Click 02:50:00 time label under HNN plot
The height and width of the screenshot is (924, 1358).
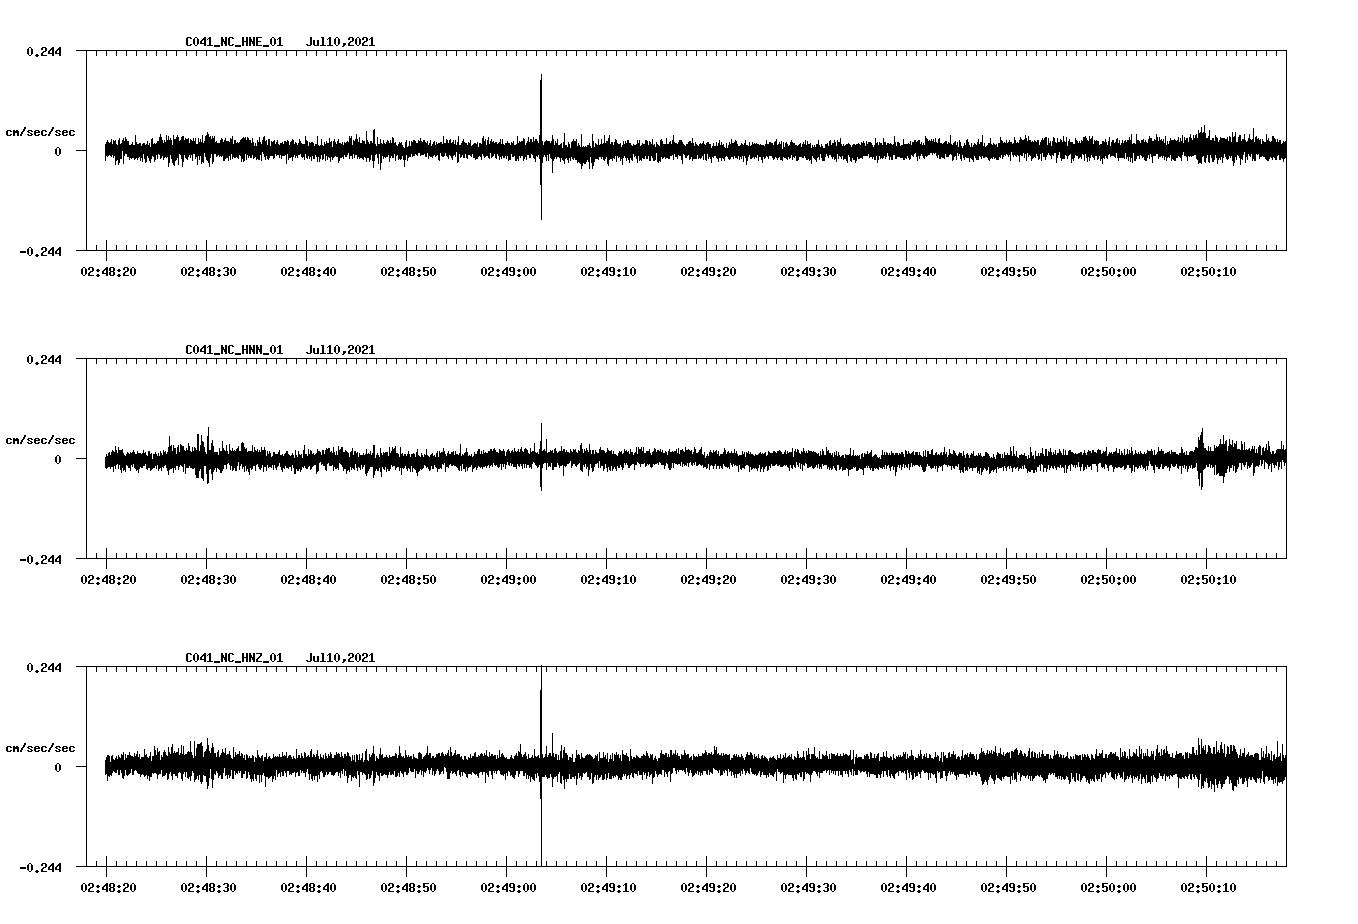coord(1108,579)
